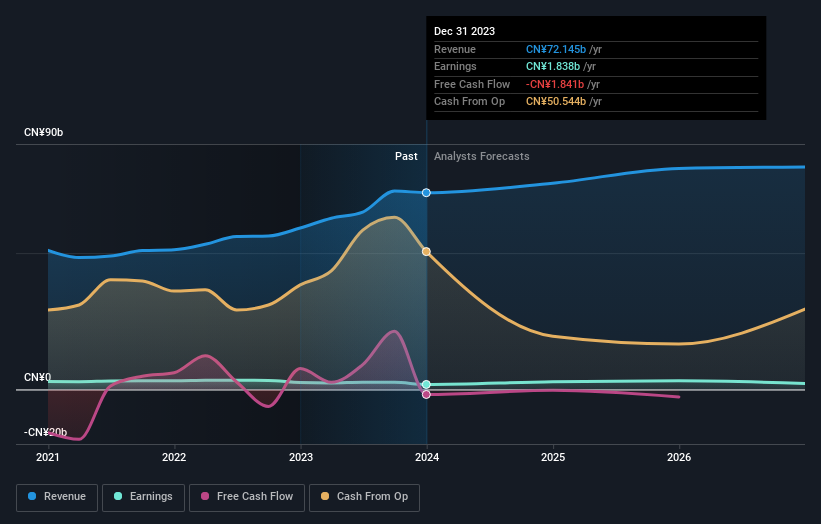Select the blue Revenue data point on the chart
Screen dimensions: 821x524
pyautogui.click(x=426, y=193)
